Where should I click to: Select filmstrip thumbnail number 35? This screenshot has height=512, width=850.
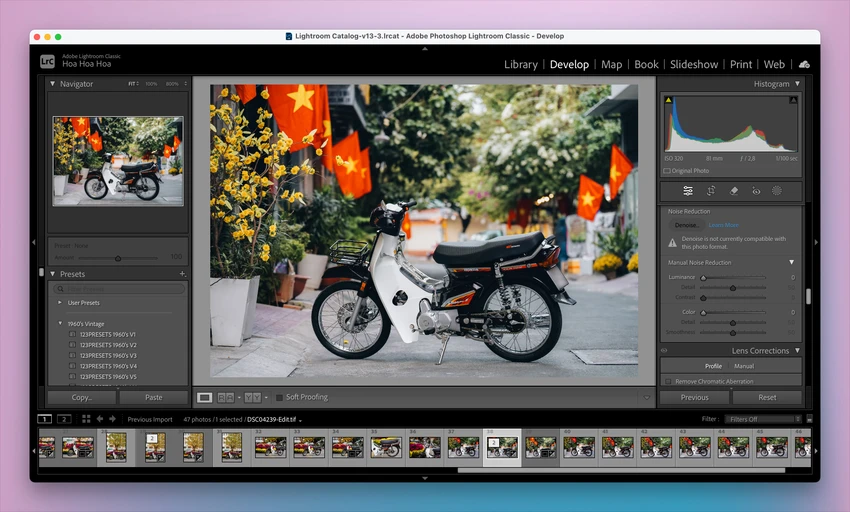click(386, 447)
